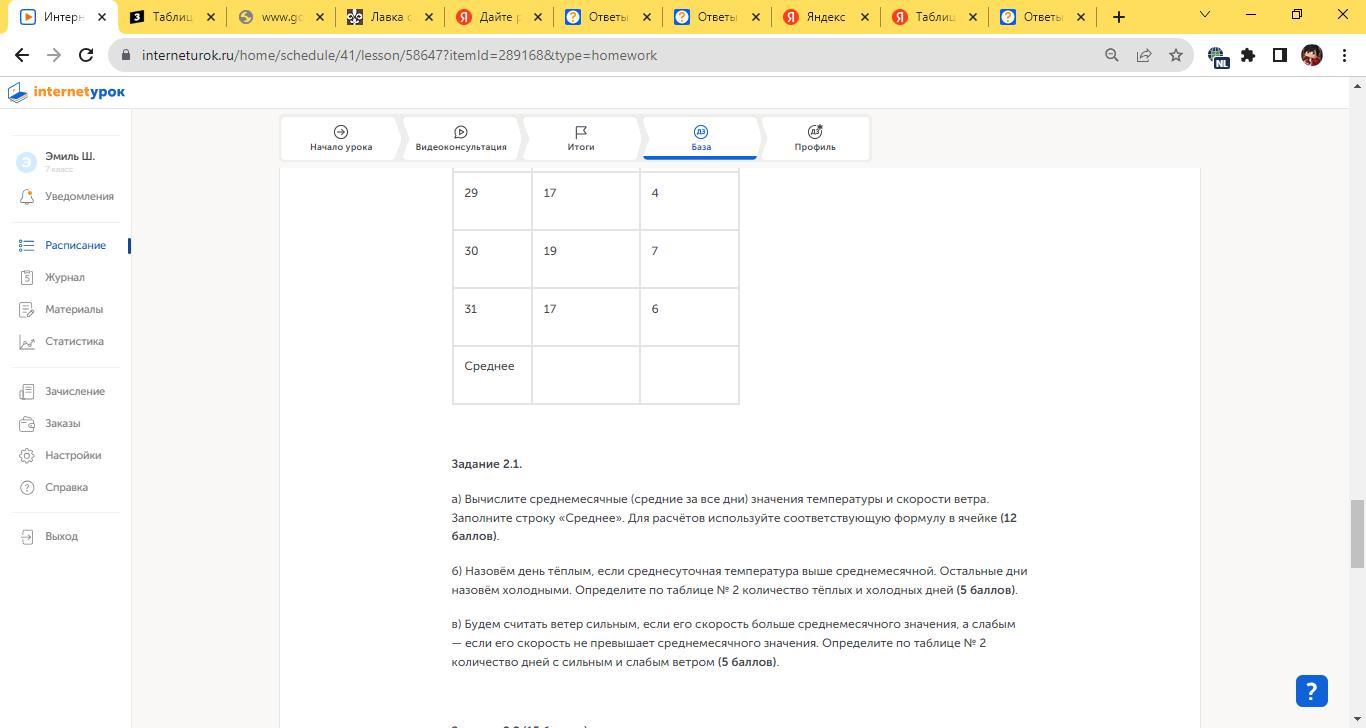Reload the page
This screenshot has height=728, width=1366.
pos(86,56)
